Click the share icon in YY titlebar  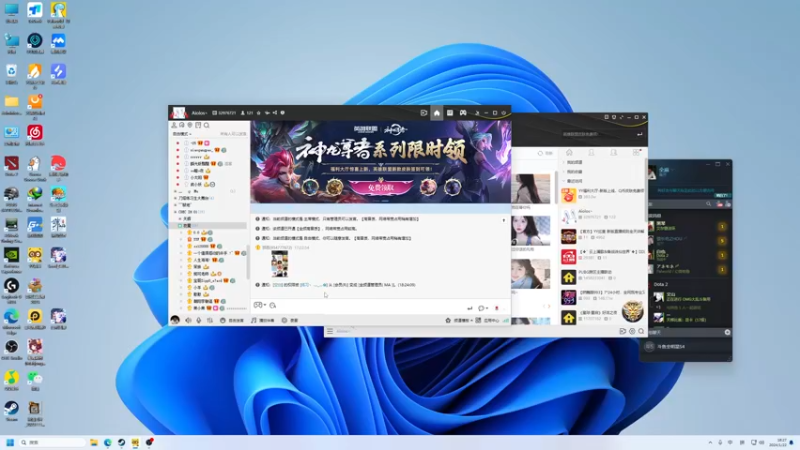coord(274,113)
